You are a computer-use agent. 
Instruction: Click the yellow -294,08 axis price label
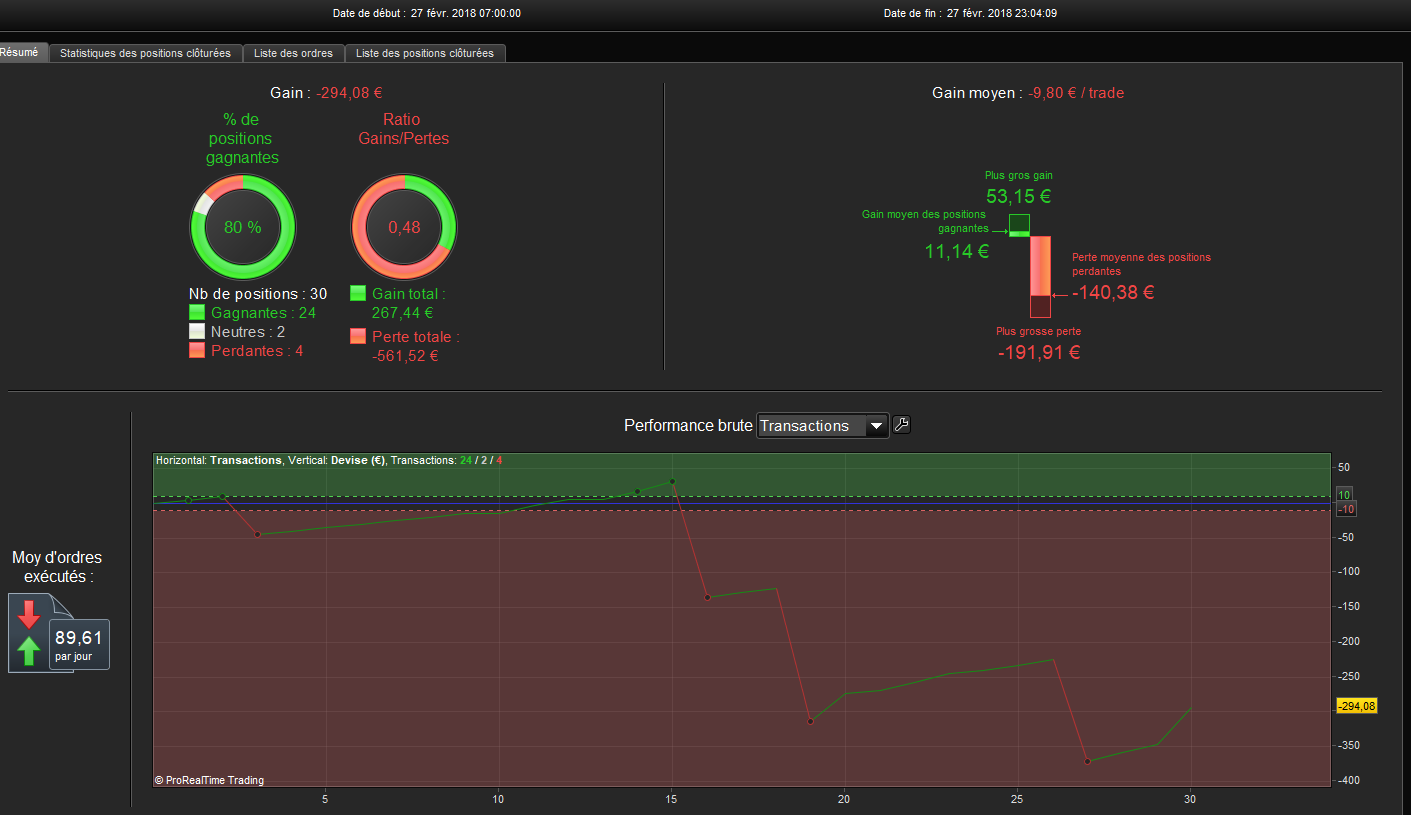(x=1357, y=706)
